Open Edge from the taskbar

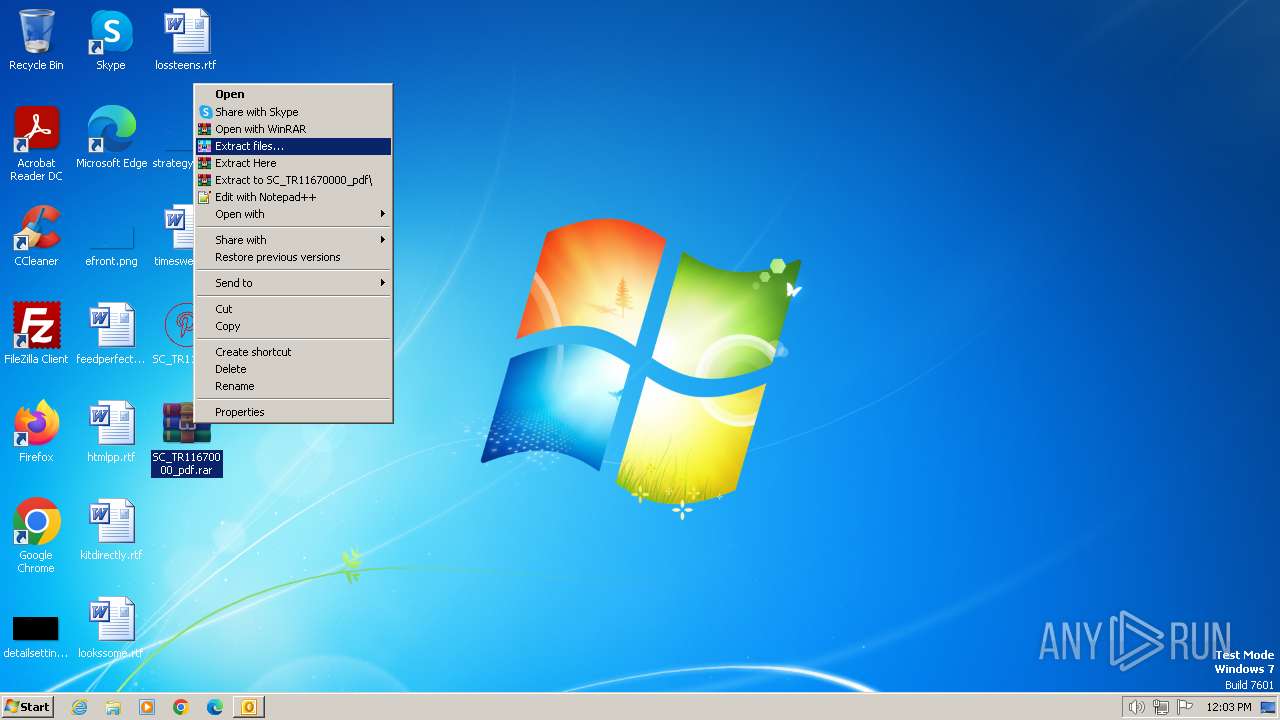tap(215, 707)
